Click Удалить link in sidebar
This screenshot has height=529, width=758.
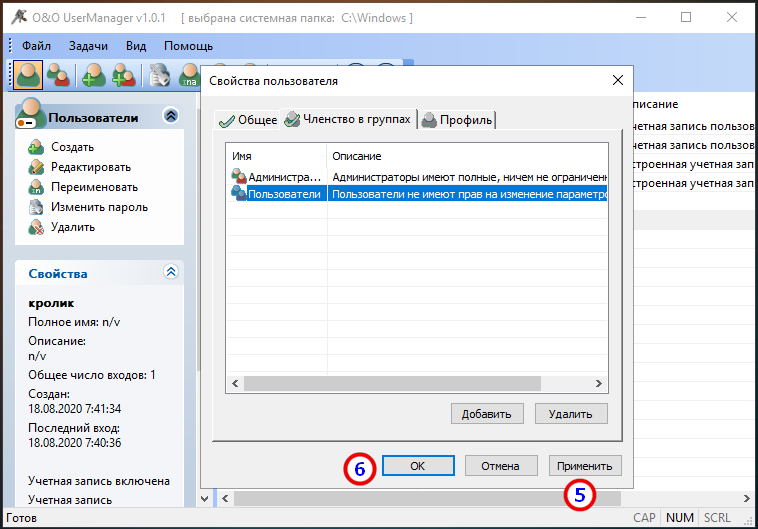click(73, 227)
